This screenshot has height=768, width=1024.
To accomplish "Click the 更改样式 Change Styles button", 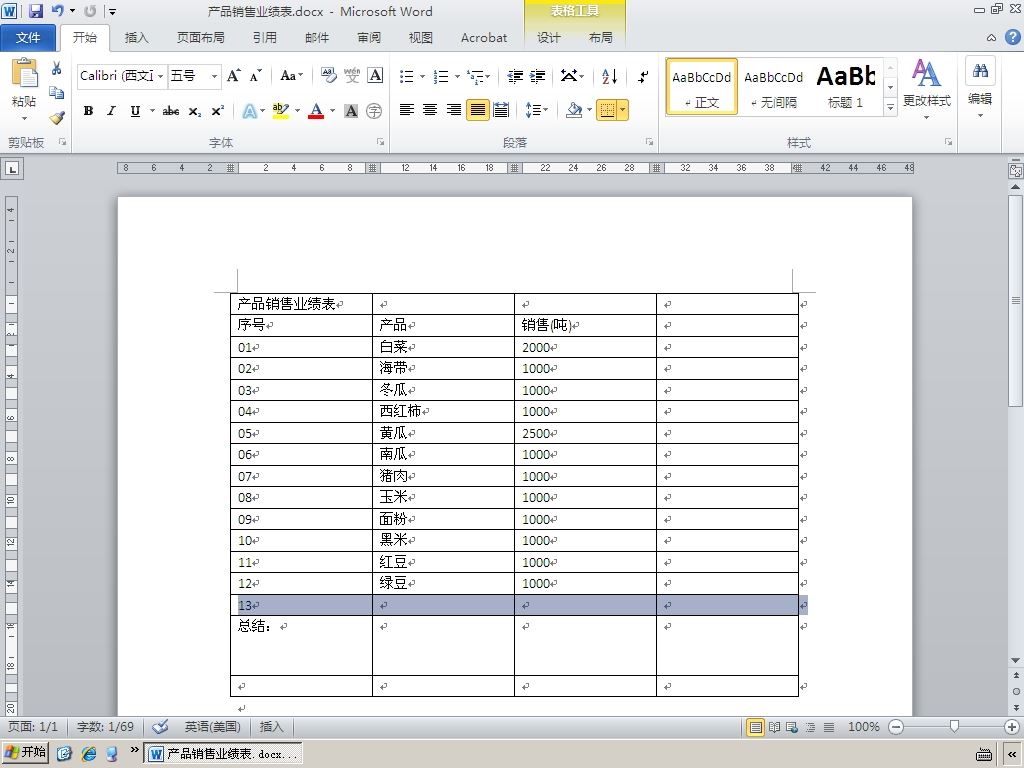I will (926, 88).
